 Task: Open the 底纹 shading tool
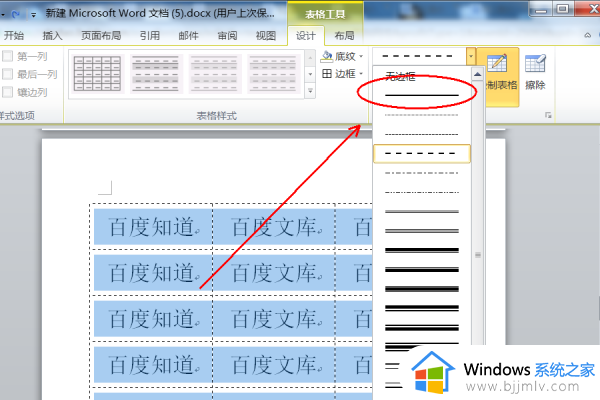pyautogui.click(x=339, y=57)
